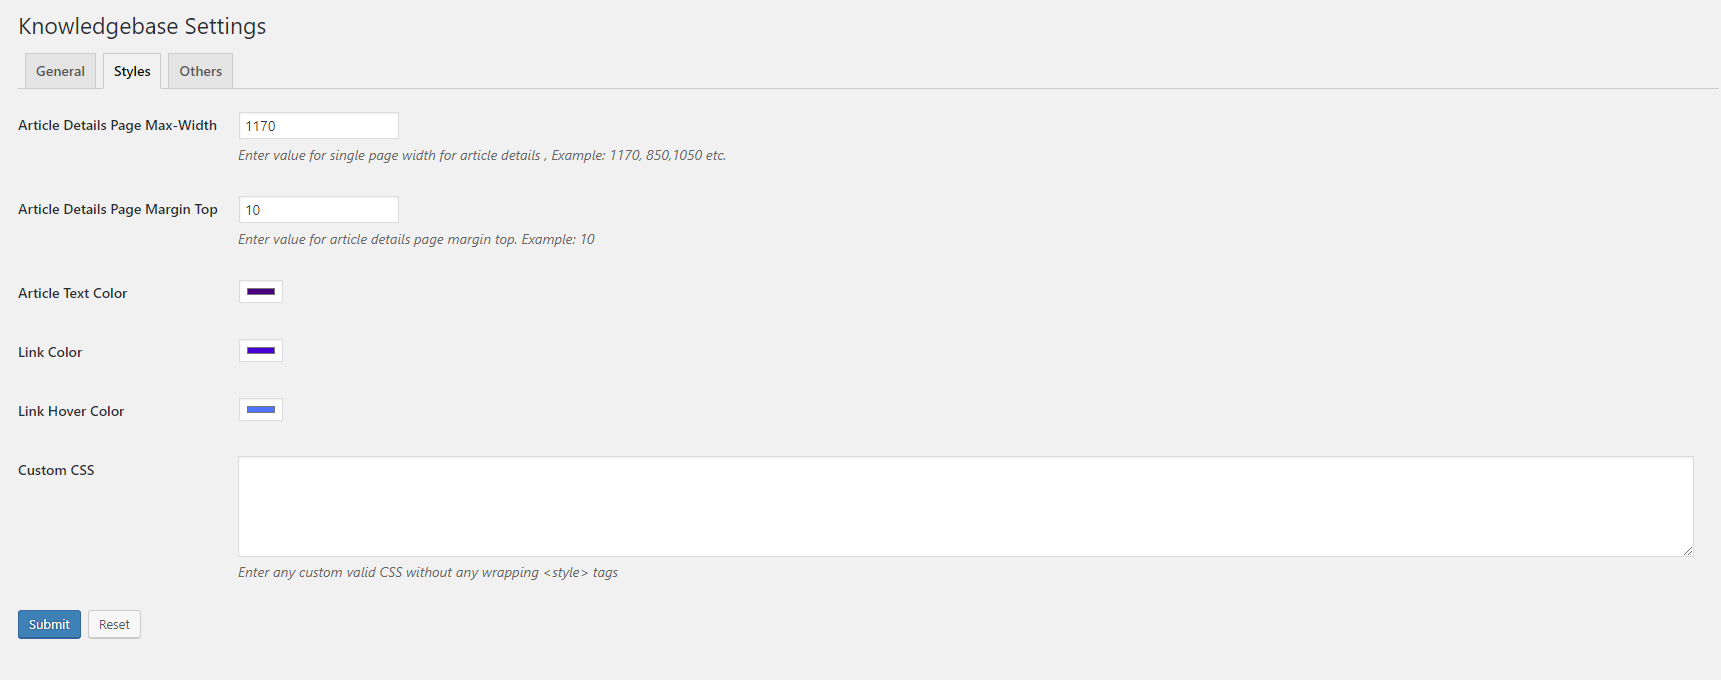This screenshot has width=1721, height=680.
Task: Click the Custom CSS textarea resize handle
Action: pyautogui.click(x=1687, y=550)
